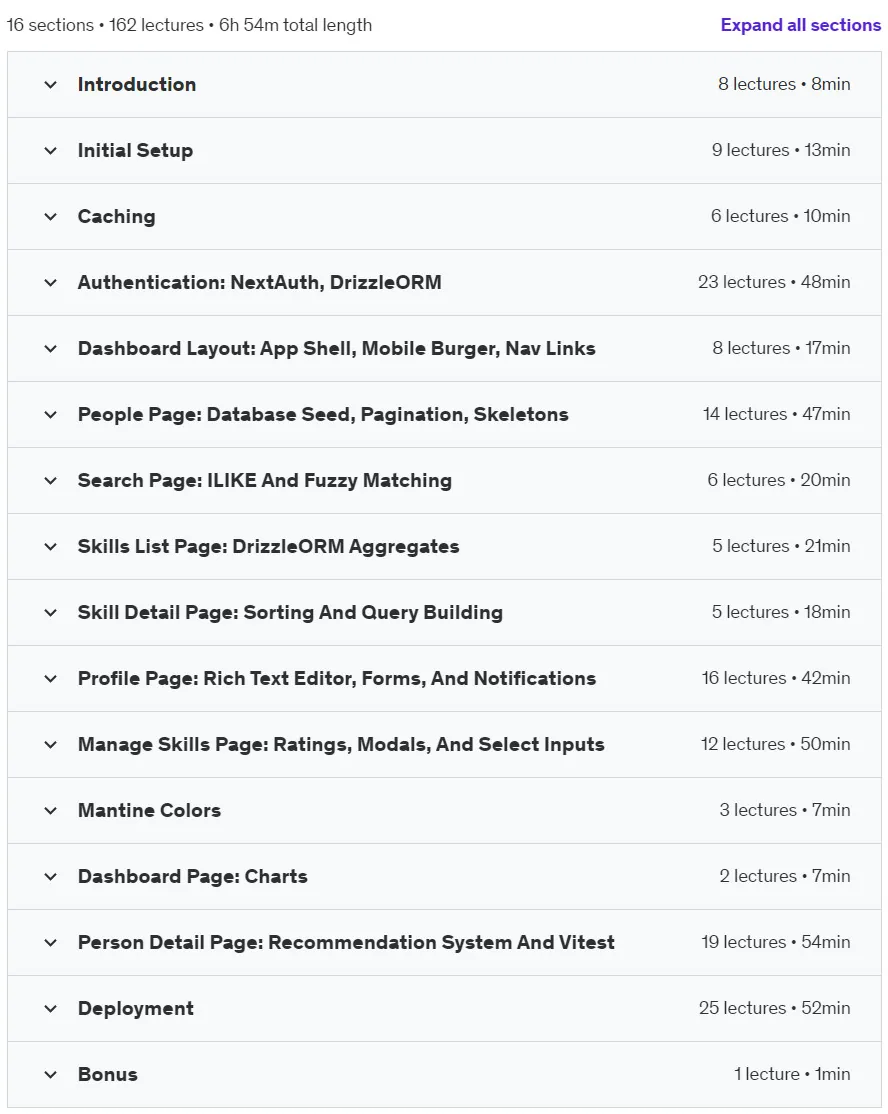The width and height of the screenshot is (888, 1114).
Task: Click chevron beside Manage Skills Page
Action: pos(50,745)
